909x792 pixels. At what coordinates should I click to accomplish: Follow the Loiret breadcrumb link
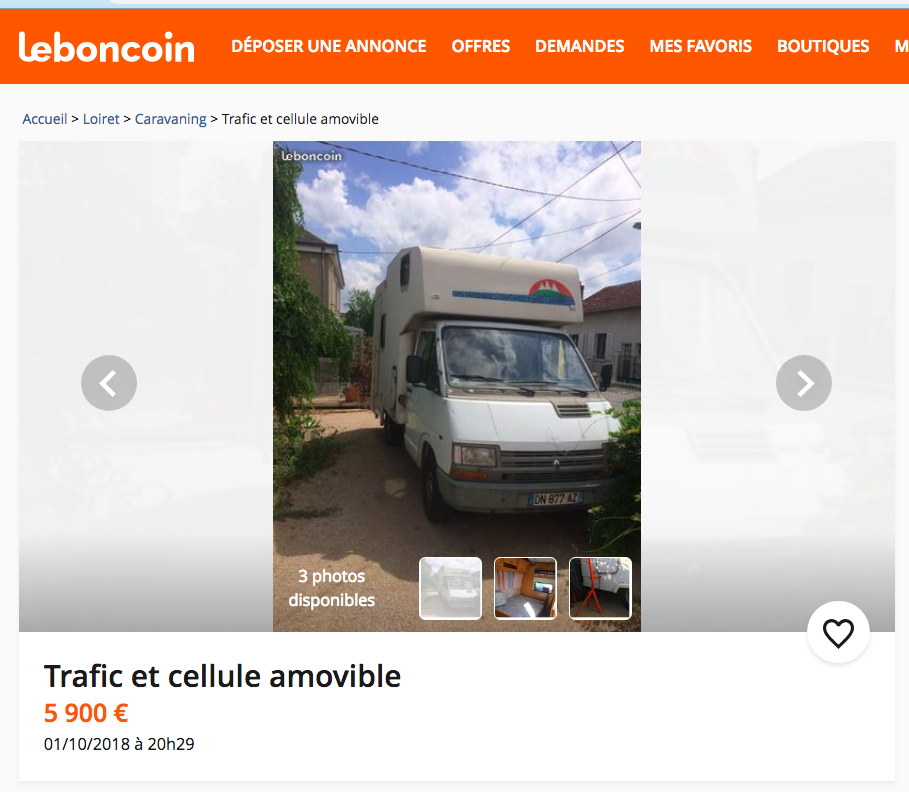point(101,119)
